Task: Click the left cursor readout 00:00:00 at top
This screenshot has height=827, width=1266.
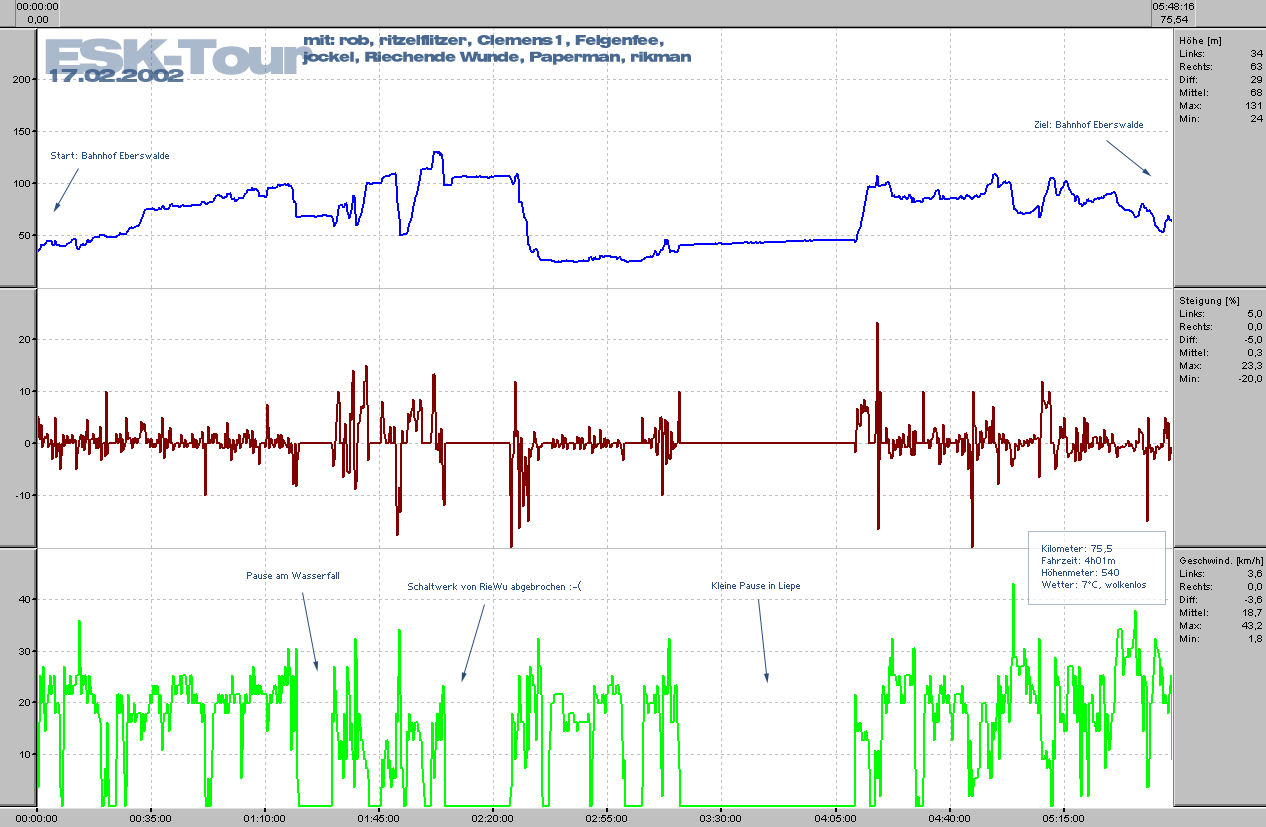Action: [38, 6]
